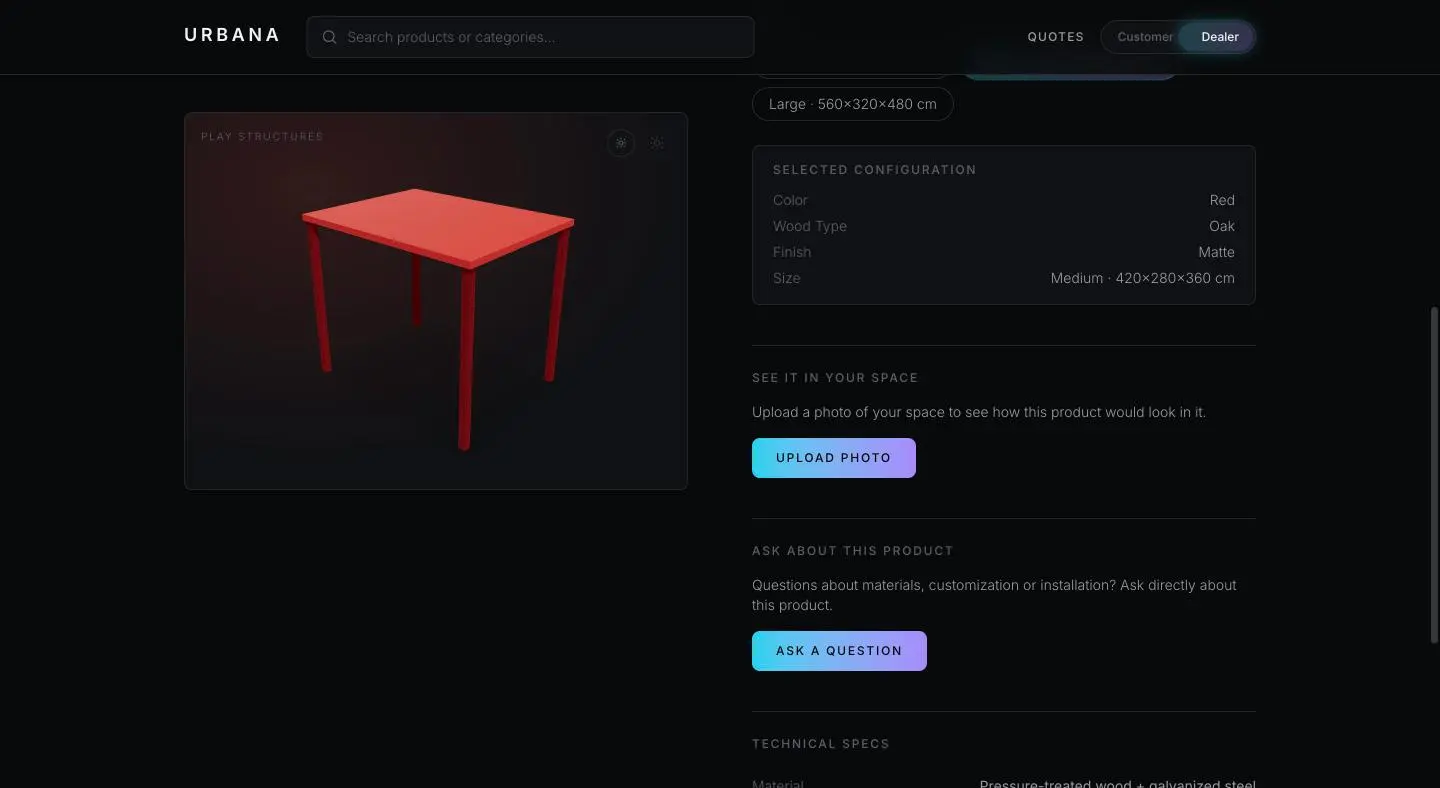
Task: Click the wood type value "Oak"
Action: (1222, 226)
